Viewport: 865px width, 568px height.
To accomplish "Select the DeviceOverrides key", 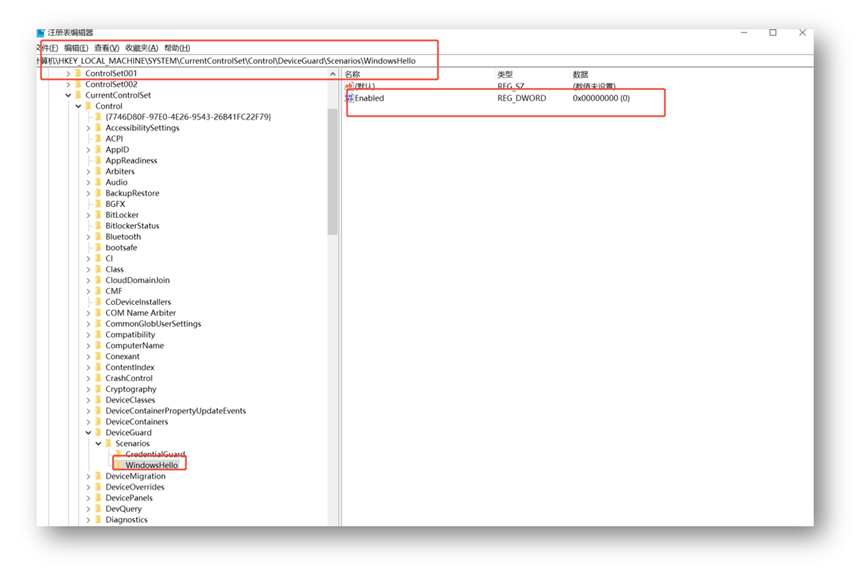I will 135,487.
